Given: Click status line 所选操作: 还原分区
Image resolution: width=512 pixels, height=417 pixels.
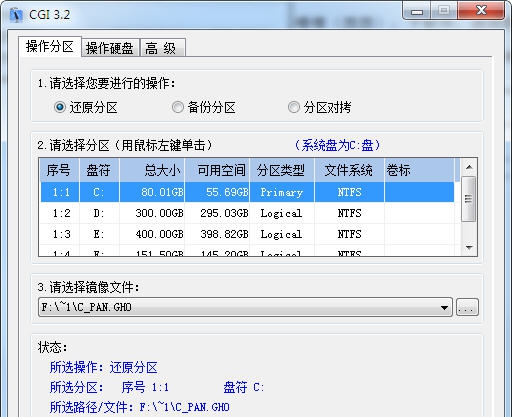Looking at the screenshot, I should click(x=104, y=368).
